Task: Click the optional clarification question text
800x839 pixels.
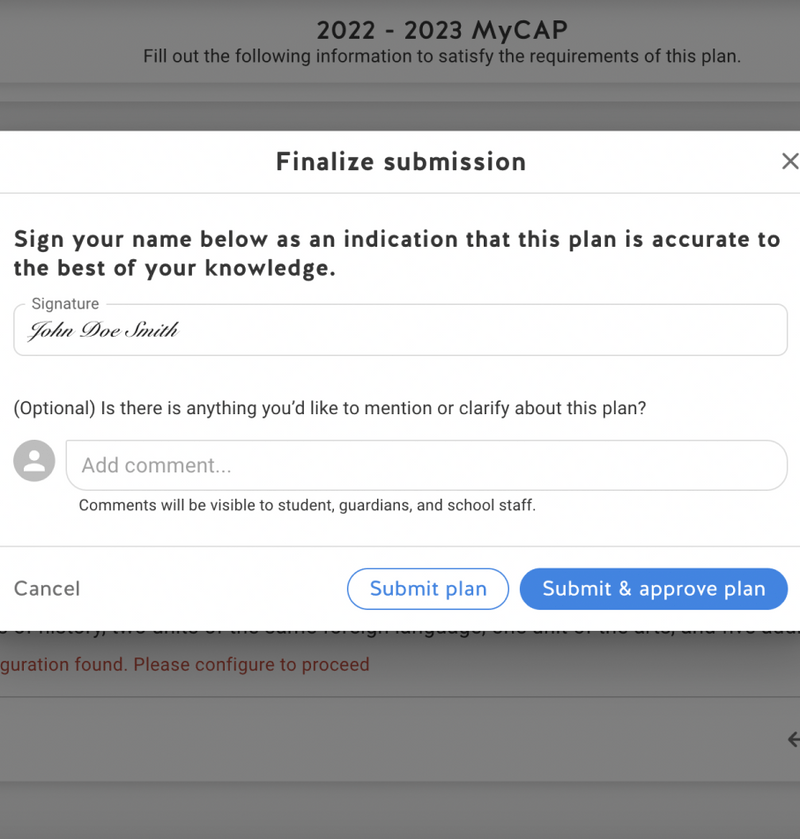Action: [330, 408]
